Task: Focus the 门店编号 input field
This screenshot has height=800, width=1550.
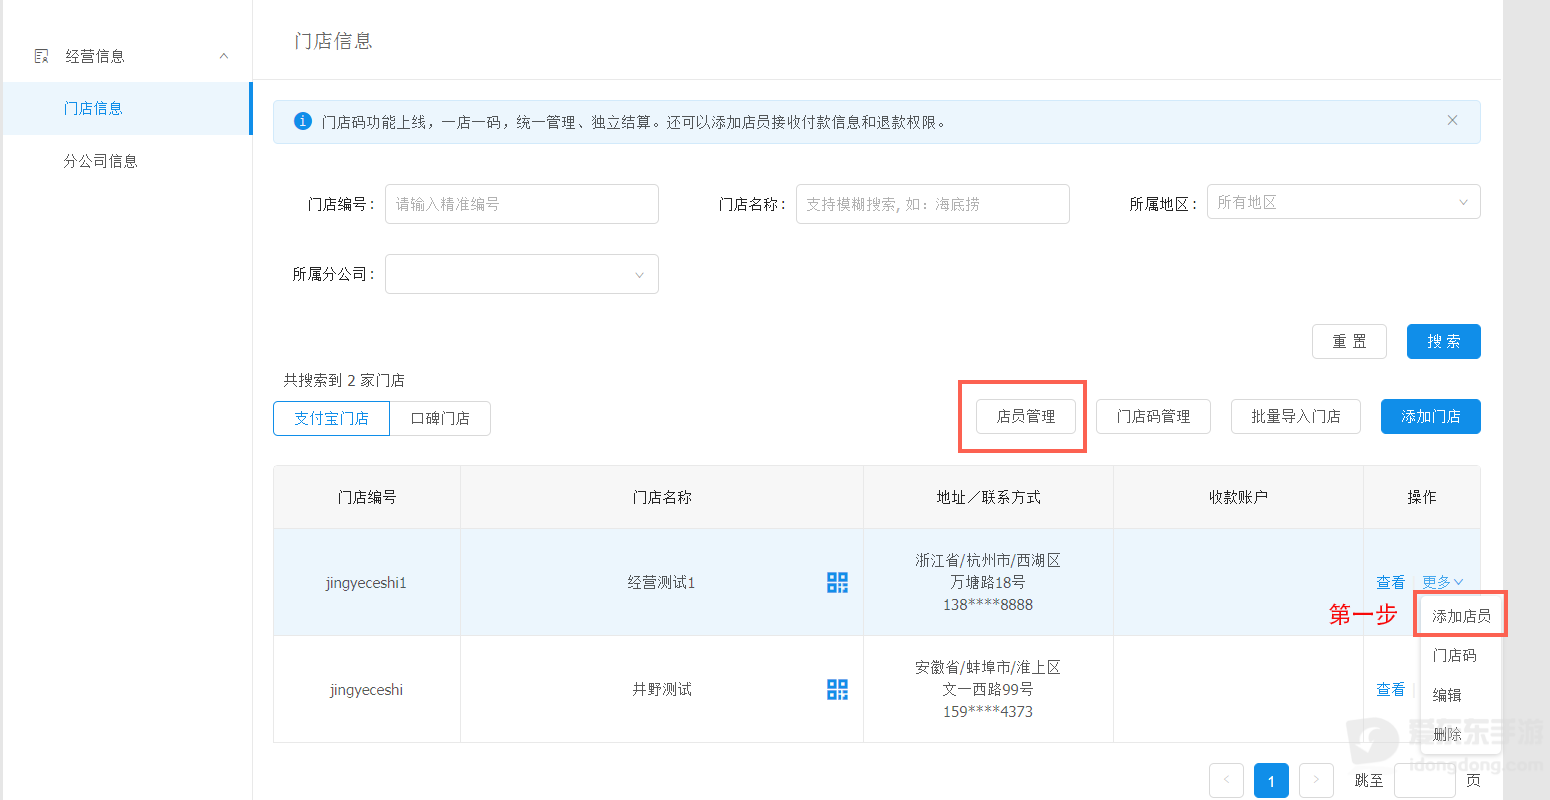Action: 522,204
